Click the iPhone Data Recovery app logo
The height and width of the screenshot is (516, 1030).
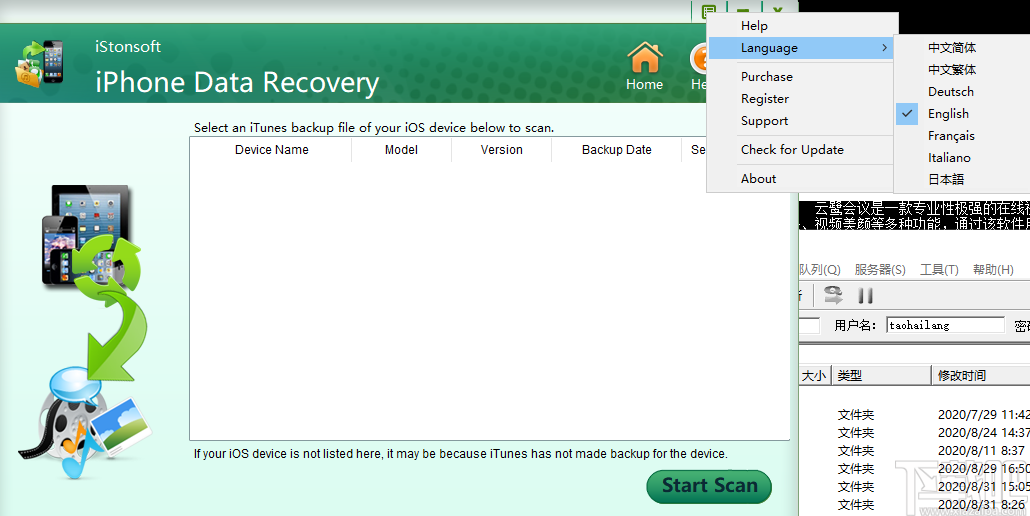coord(41,63)
